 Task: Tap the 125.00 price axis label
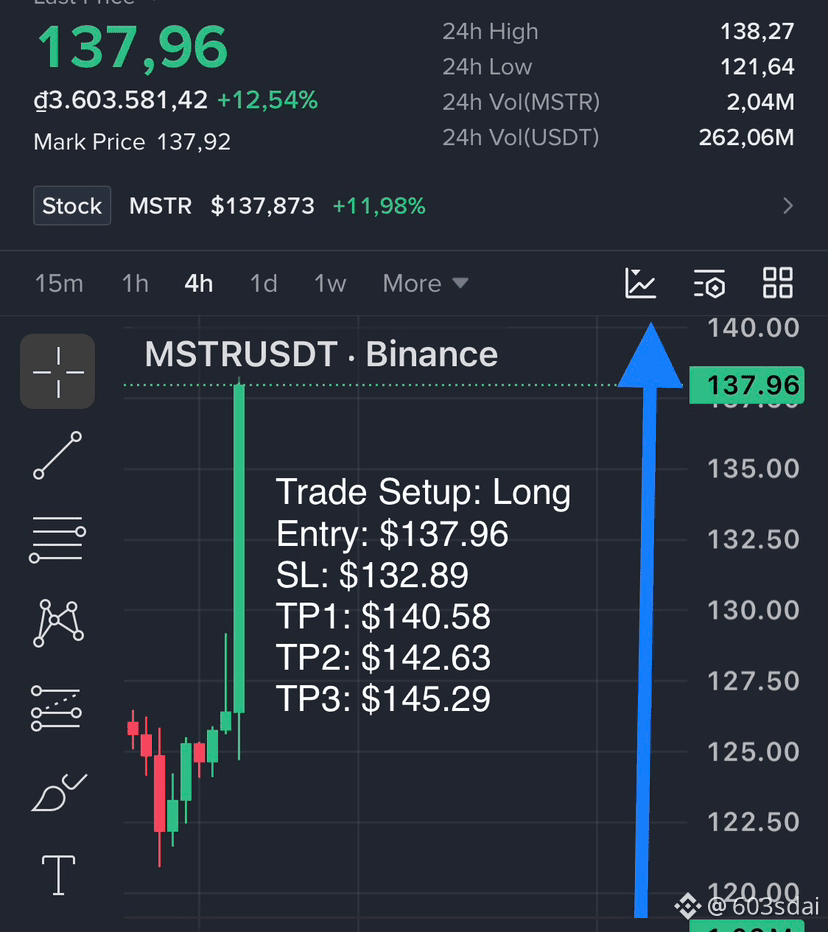pyautogui.click(x=753, y=752)
